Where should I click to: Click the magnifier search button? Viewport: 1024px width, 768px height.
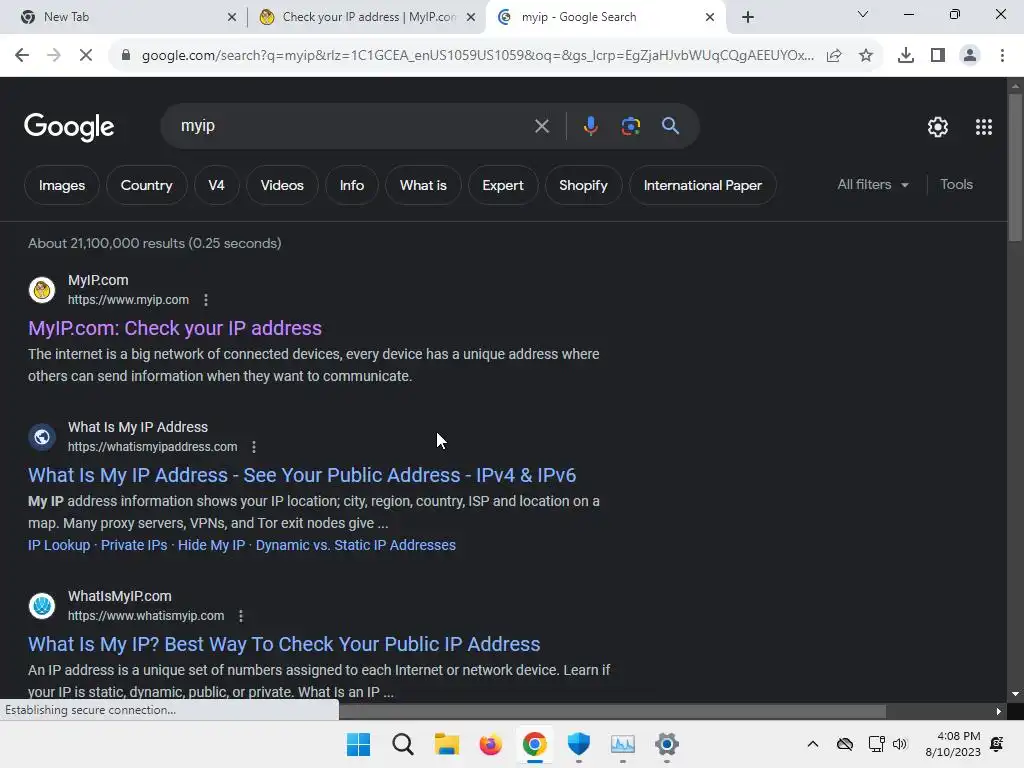pos(671,125)
